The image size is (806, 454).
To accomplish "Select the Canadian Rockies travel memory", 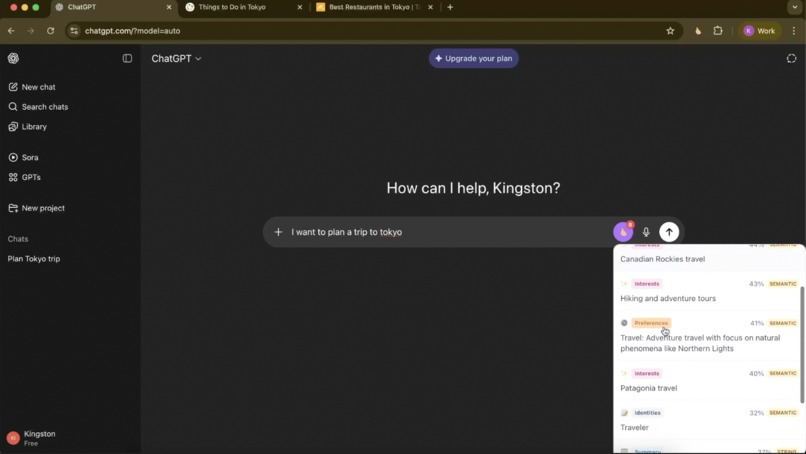I will coord(663,259).
